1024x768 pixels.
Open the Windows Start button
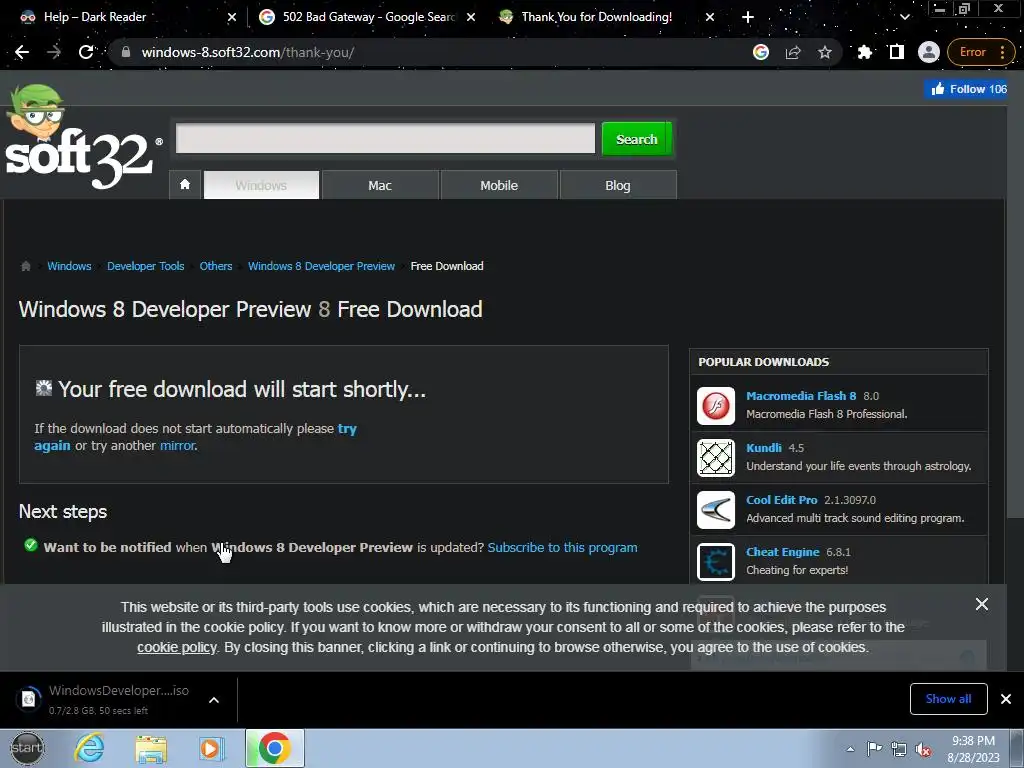tap(27, 748)
